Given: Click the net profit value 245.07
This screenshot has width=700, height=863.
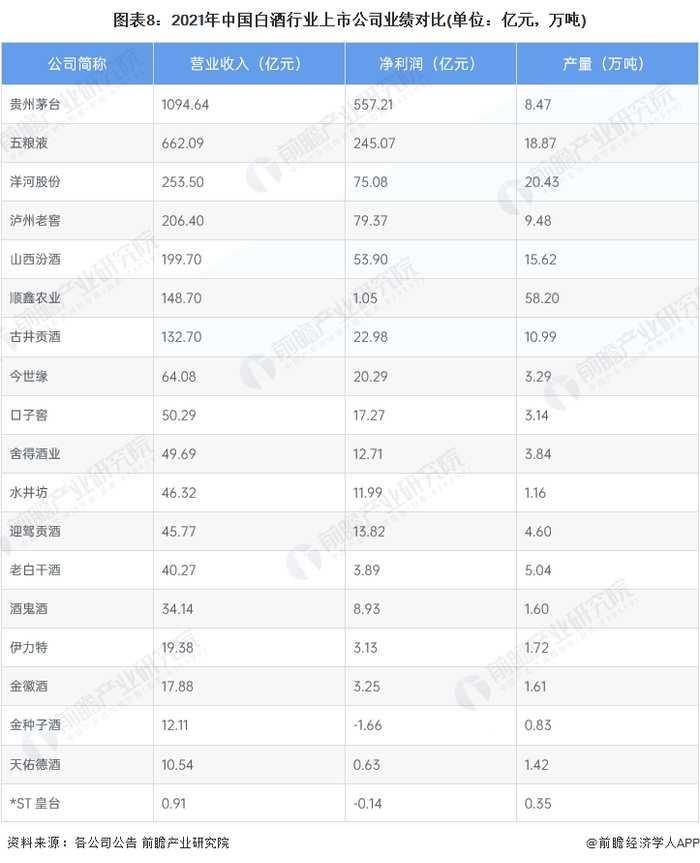Looking at the screenshot, I should click(374, 143).
